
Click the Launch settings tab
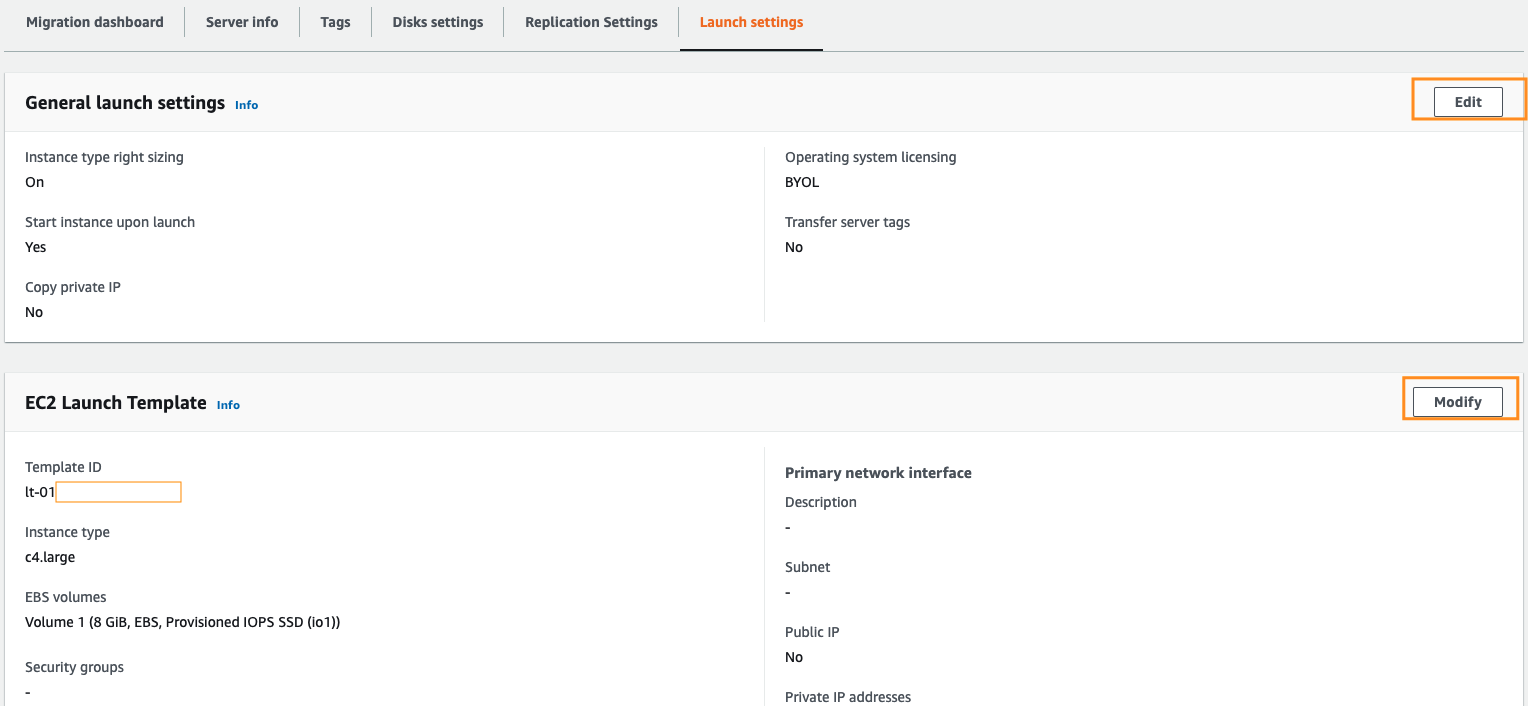751,22
